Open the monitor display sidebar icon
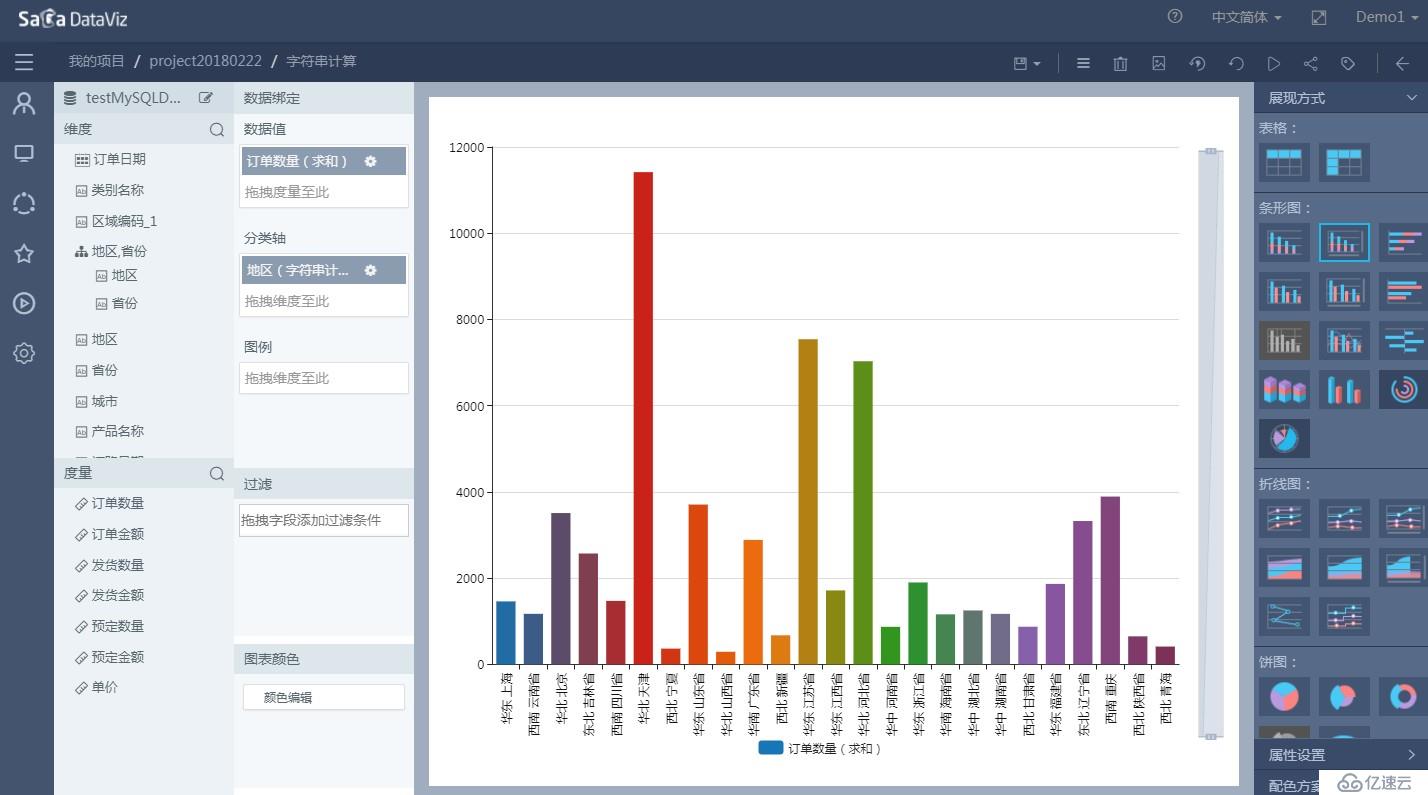The height and width of the screenshot is (795, 1428). [24, 153]
